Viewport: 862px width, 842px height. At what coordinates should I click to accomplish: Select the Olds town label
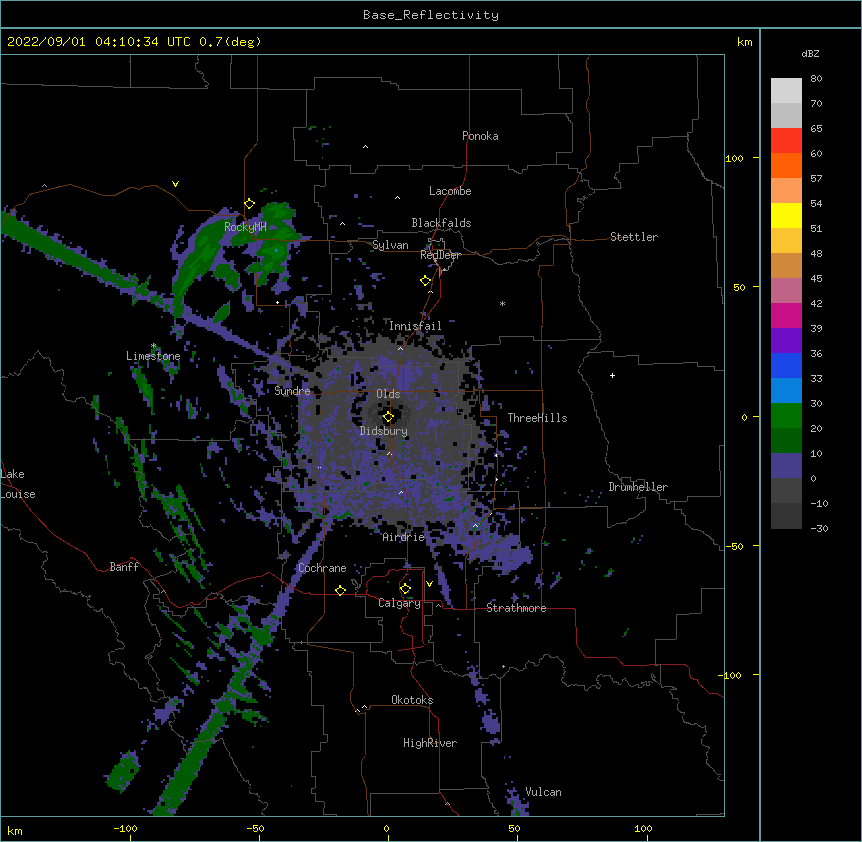click(x=388, y=394)
